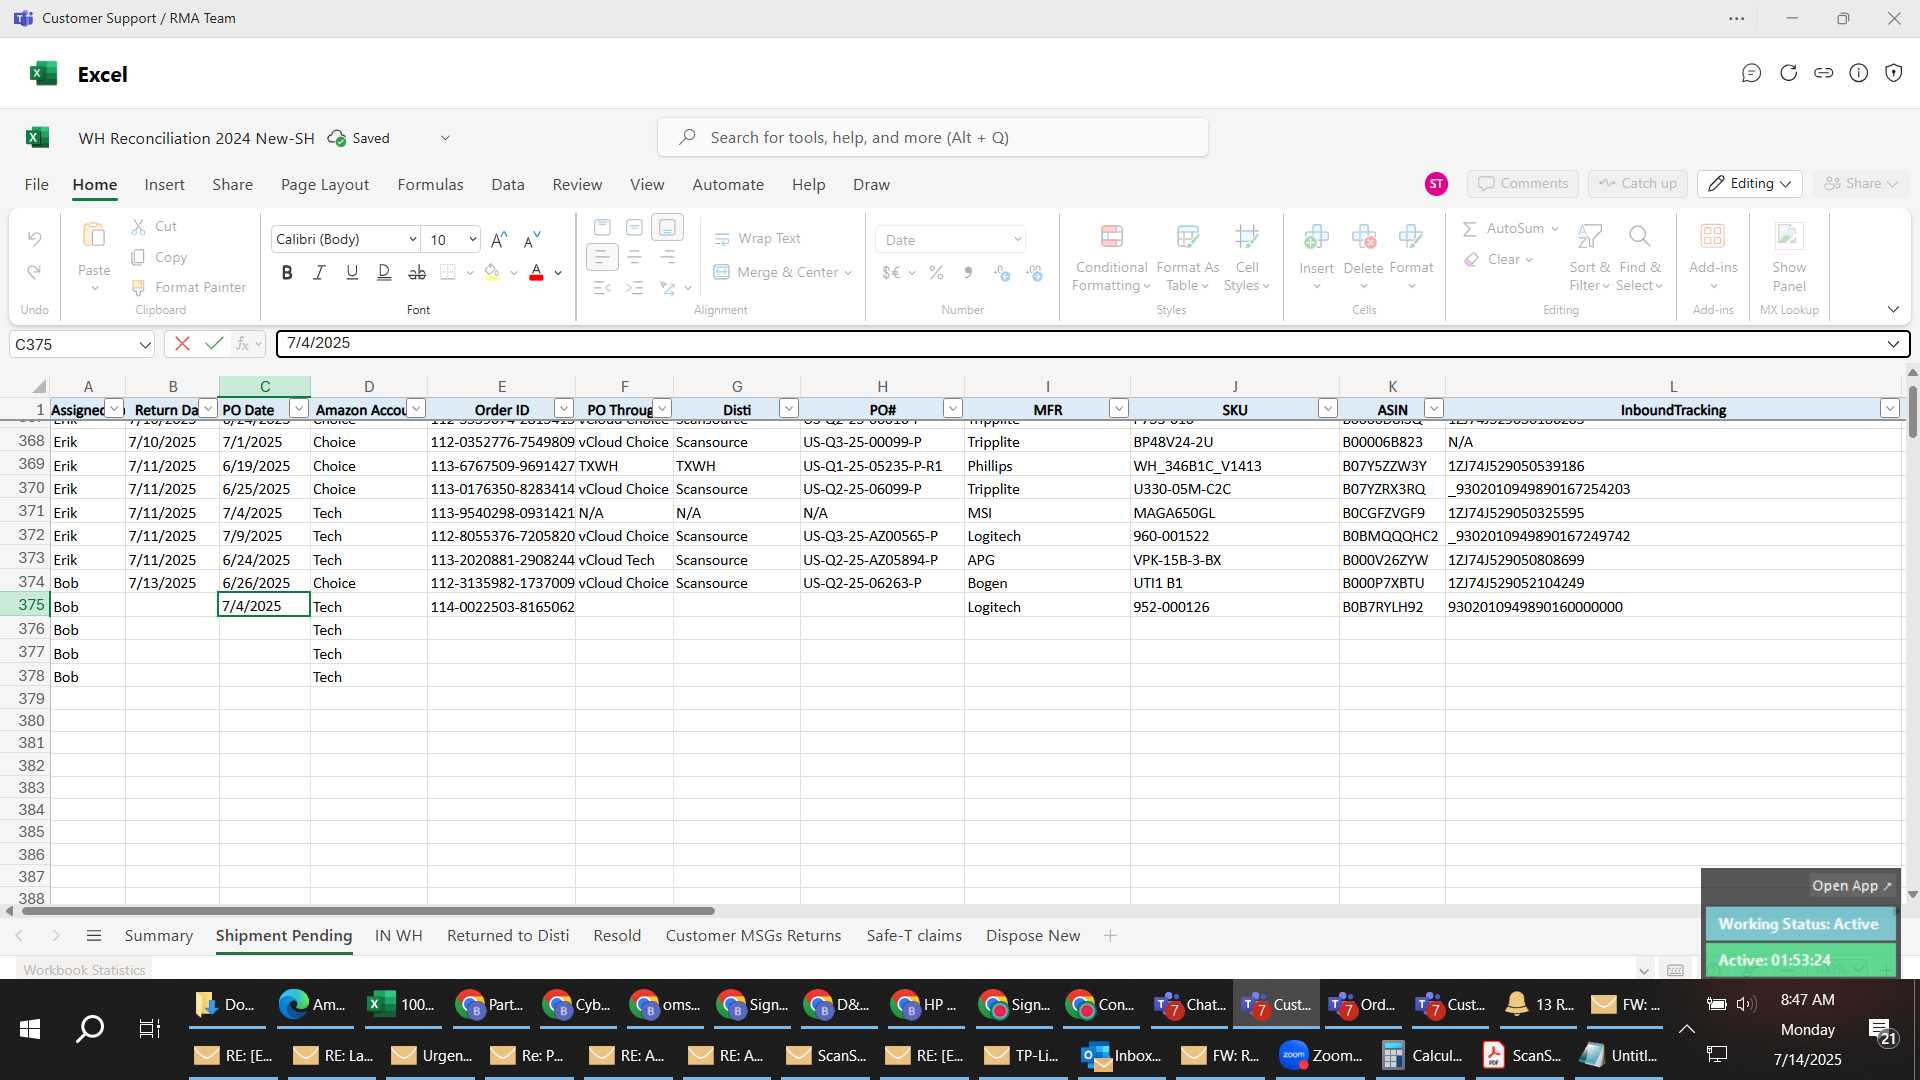
Task: Toggle Align Right
Action: point(667,257)
